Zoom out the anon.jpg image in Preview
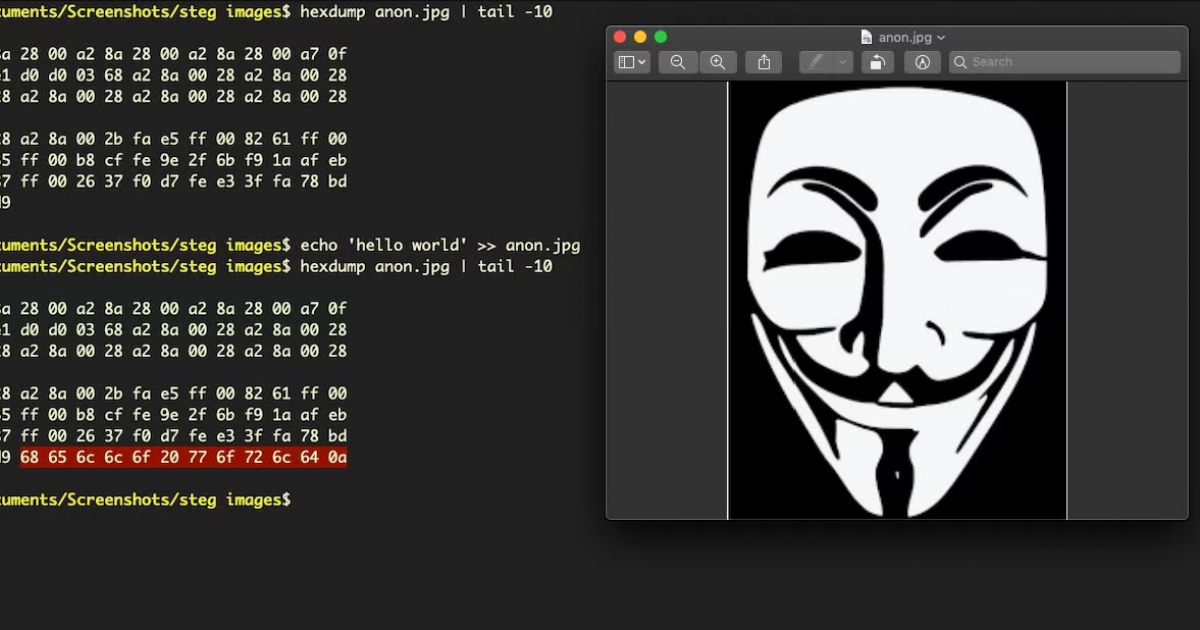 pyautogui.click(x=678, y=62)
